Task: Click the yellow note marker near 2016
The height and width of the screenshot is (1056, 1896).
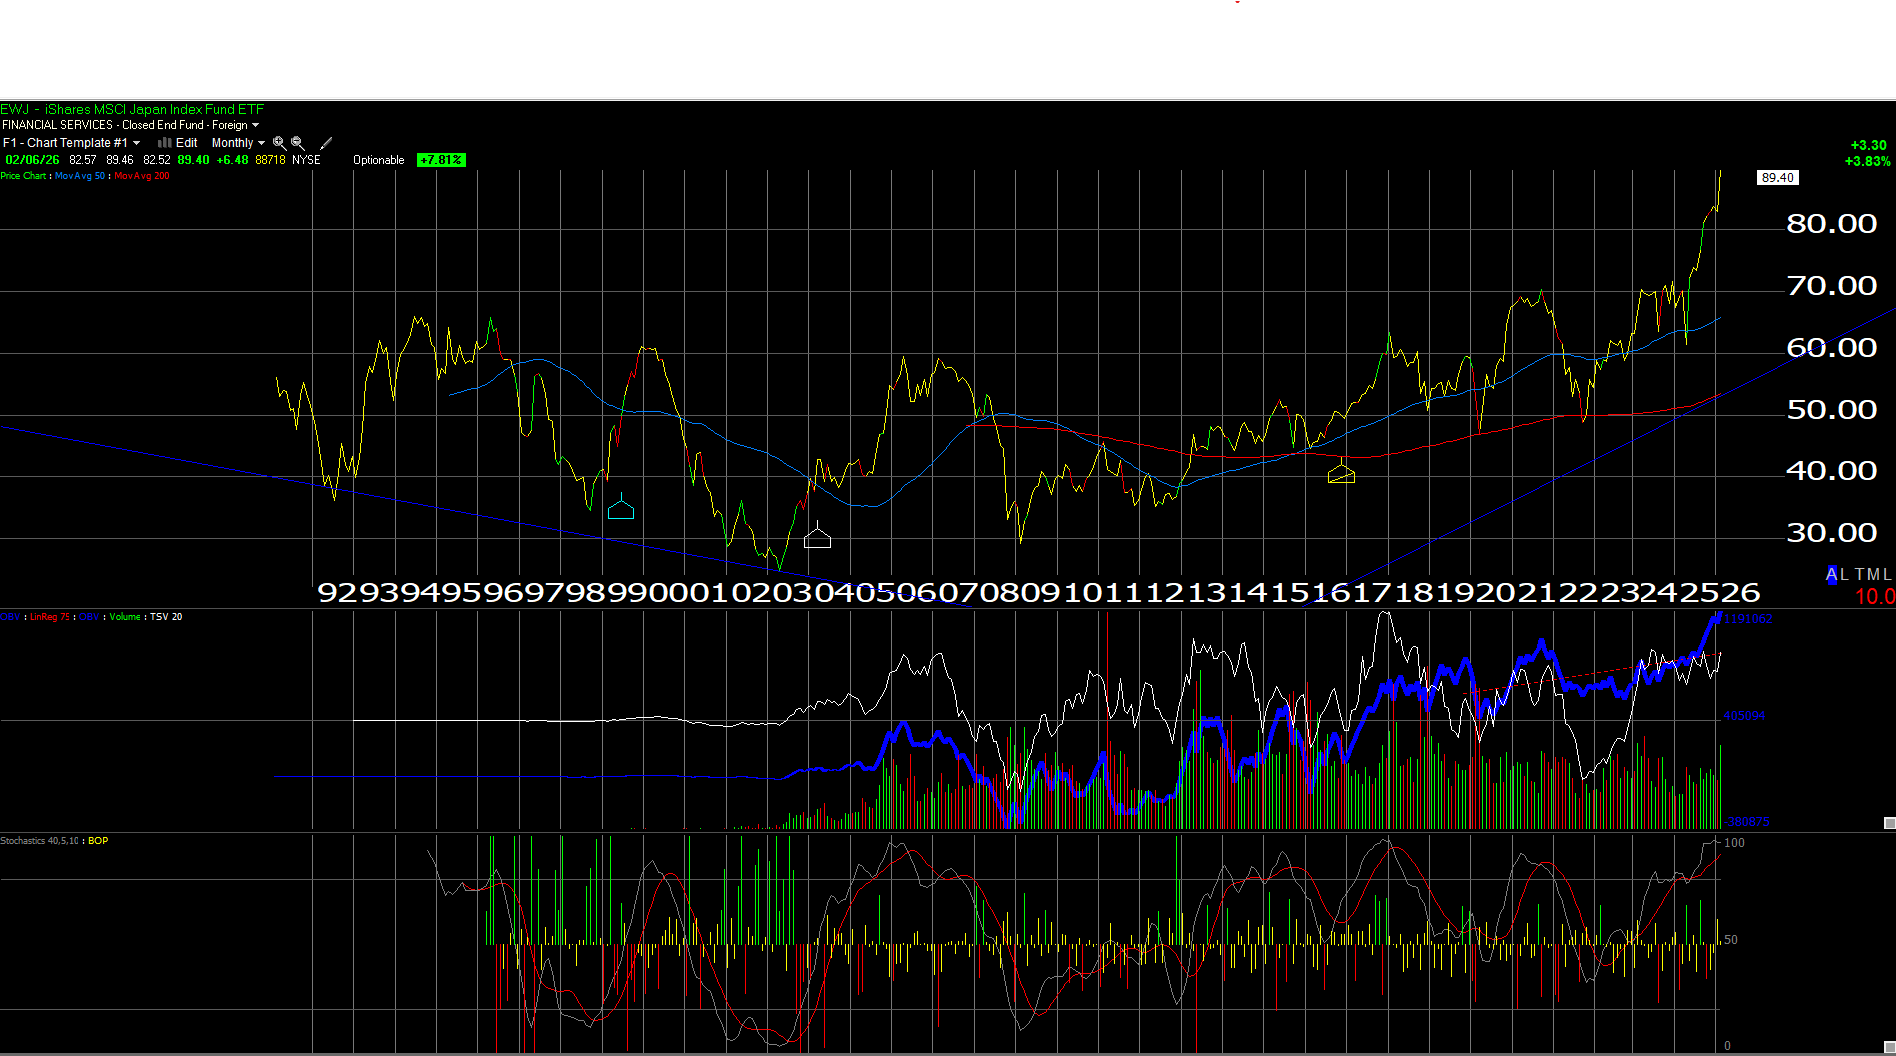Action: pos(1341,474)
